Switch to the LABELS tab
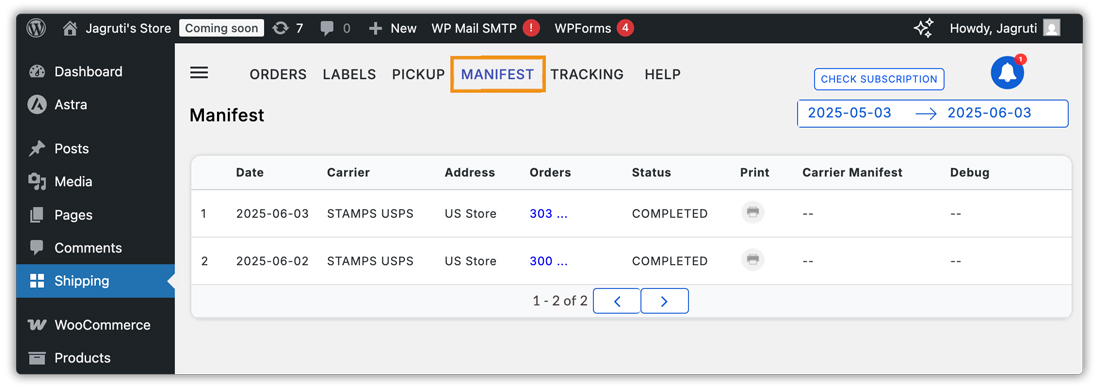The height and width of the screenshot is (389, 1100). (349, 74)
